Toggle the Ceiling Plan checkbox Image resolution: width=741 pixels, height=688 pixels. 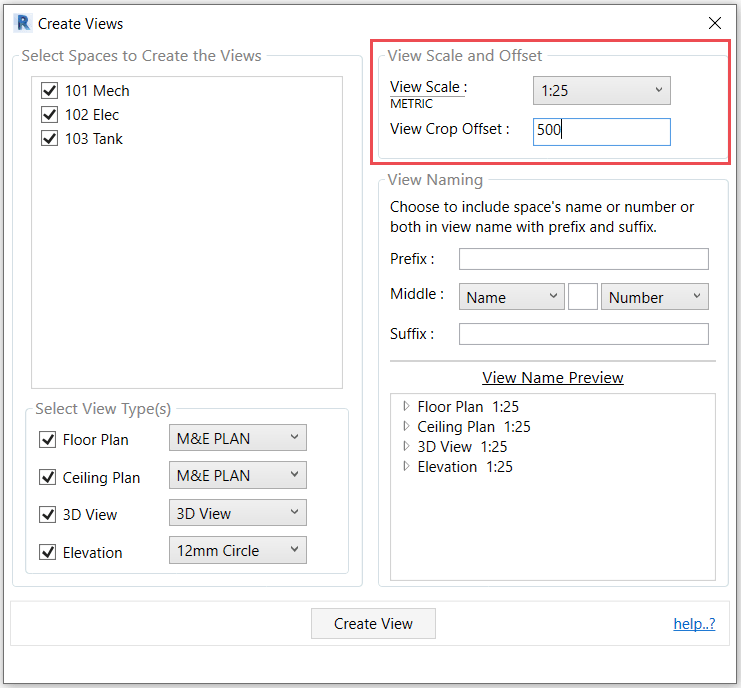[x=47, y=477]
